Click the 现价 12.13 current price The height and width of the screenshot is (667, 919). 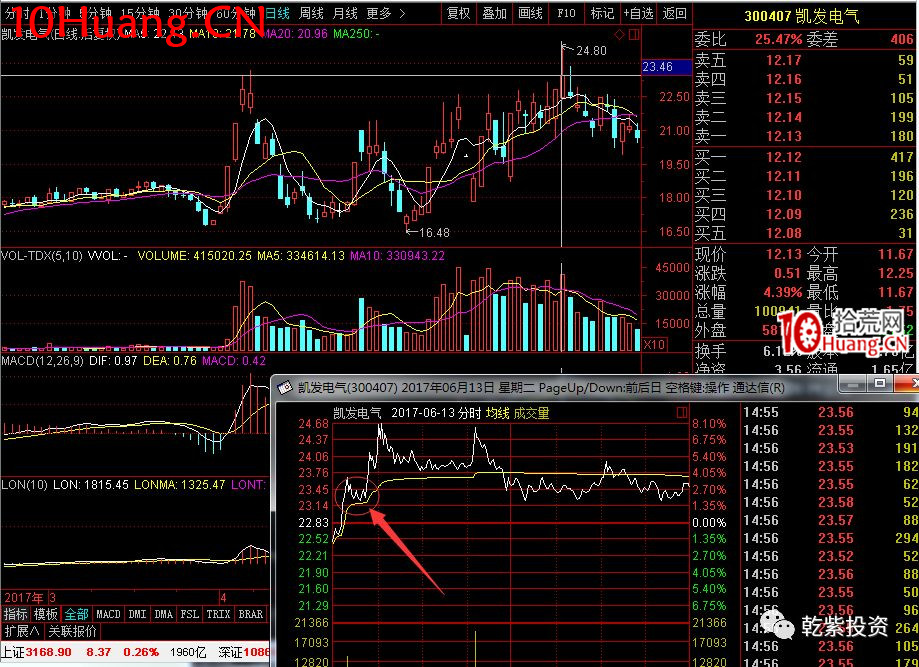point(784,254)
